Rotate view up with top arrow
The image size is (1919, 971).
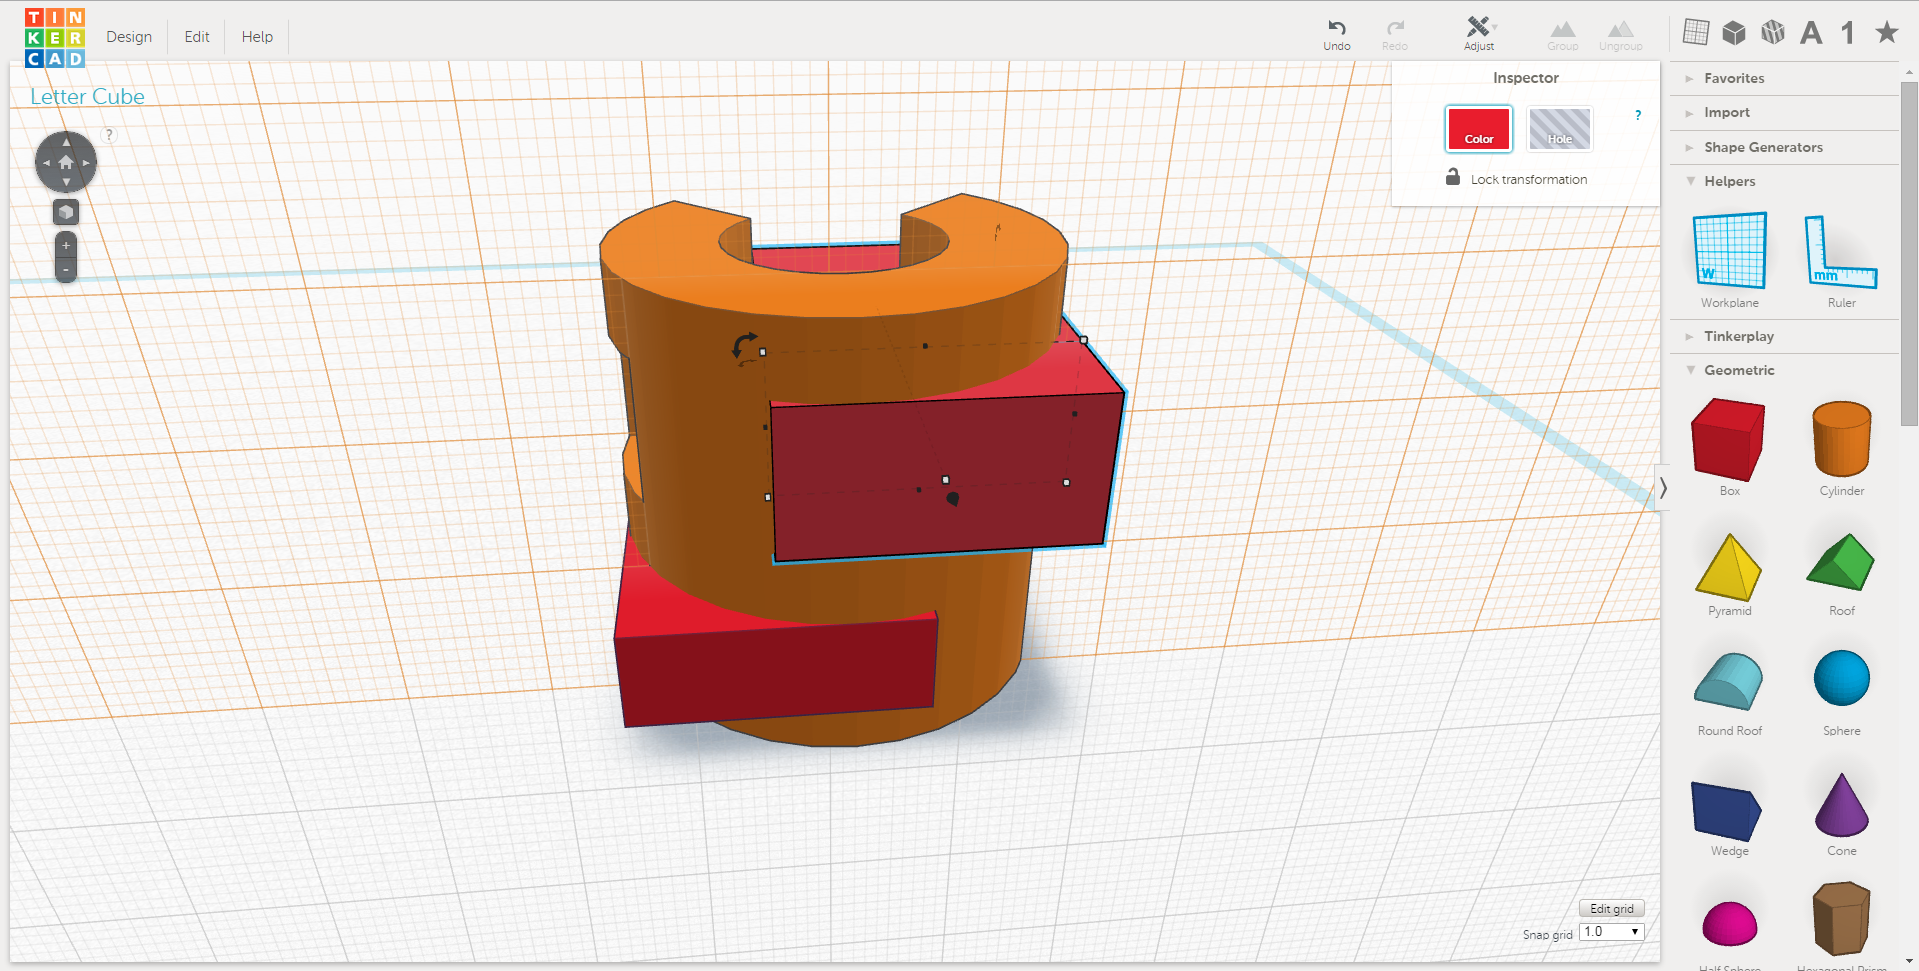[x=66, y=142]
